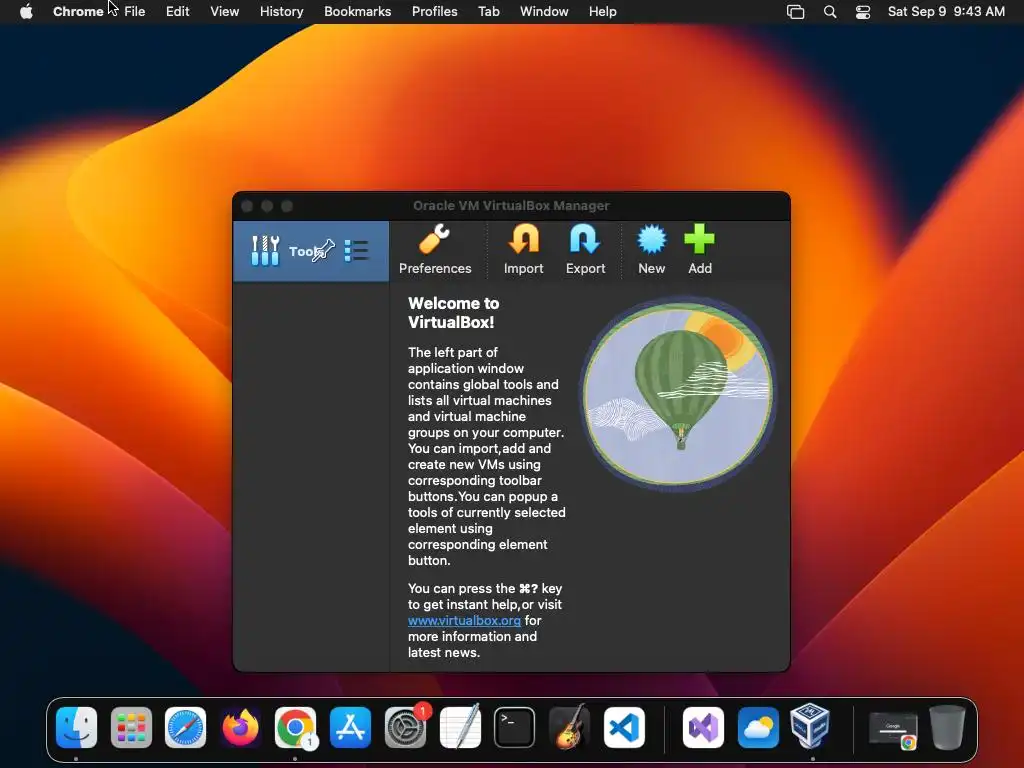Viewport: 1024px width, 768px height.
Task: Launch GarageBand from the Dock
Action: click(x=569, y=727)
